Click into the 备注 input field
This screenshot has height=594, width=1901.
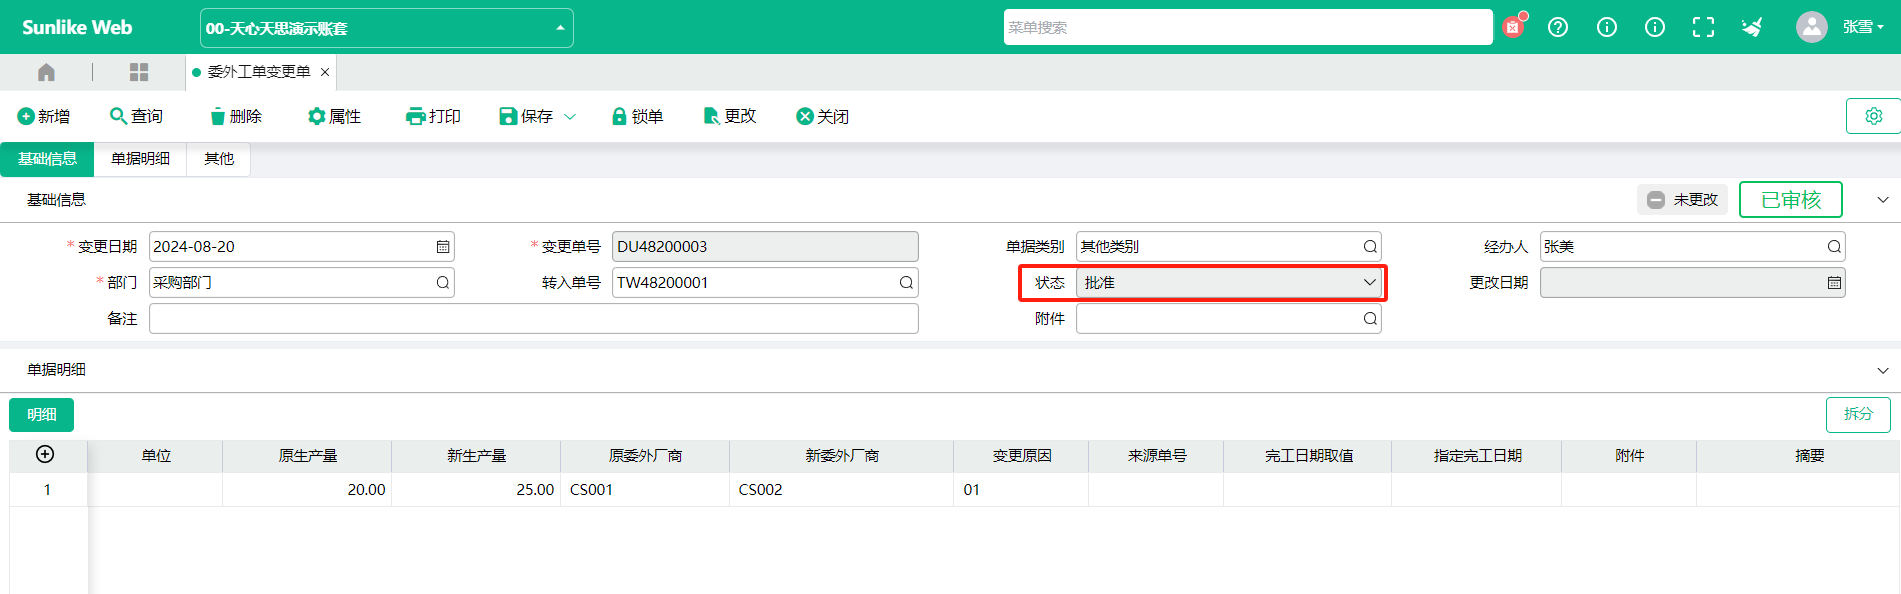[533, 319]
